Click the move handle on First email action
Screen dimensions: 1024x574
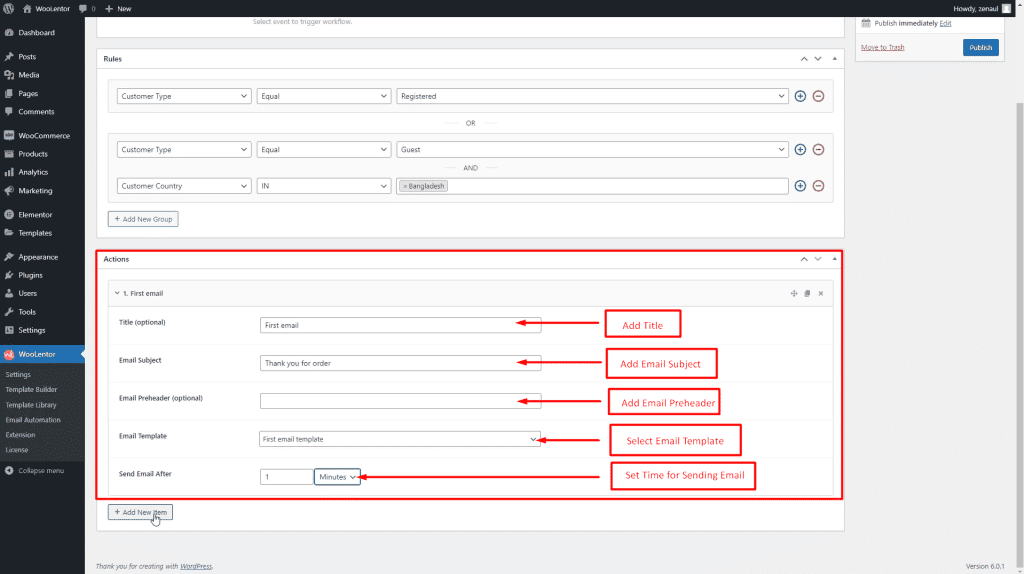[x=793, y=293]
